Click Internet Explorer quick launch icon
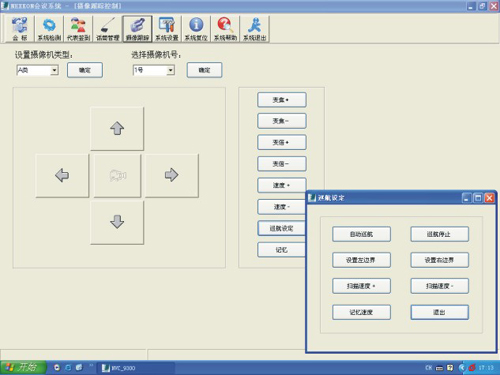 [x=68, y=368]
